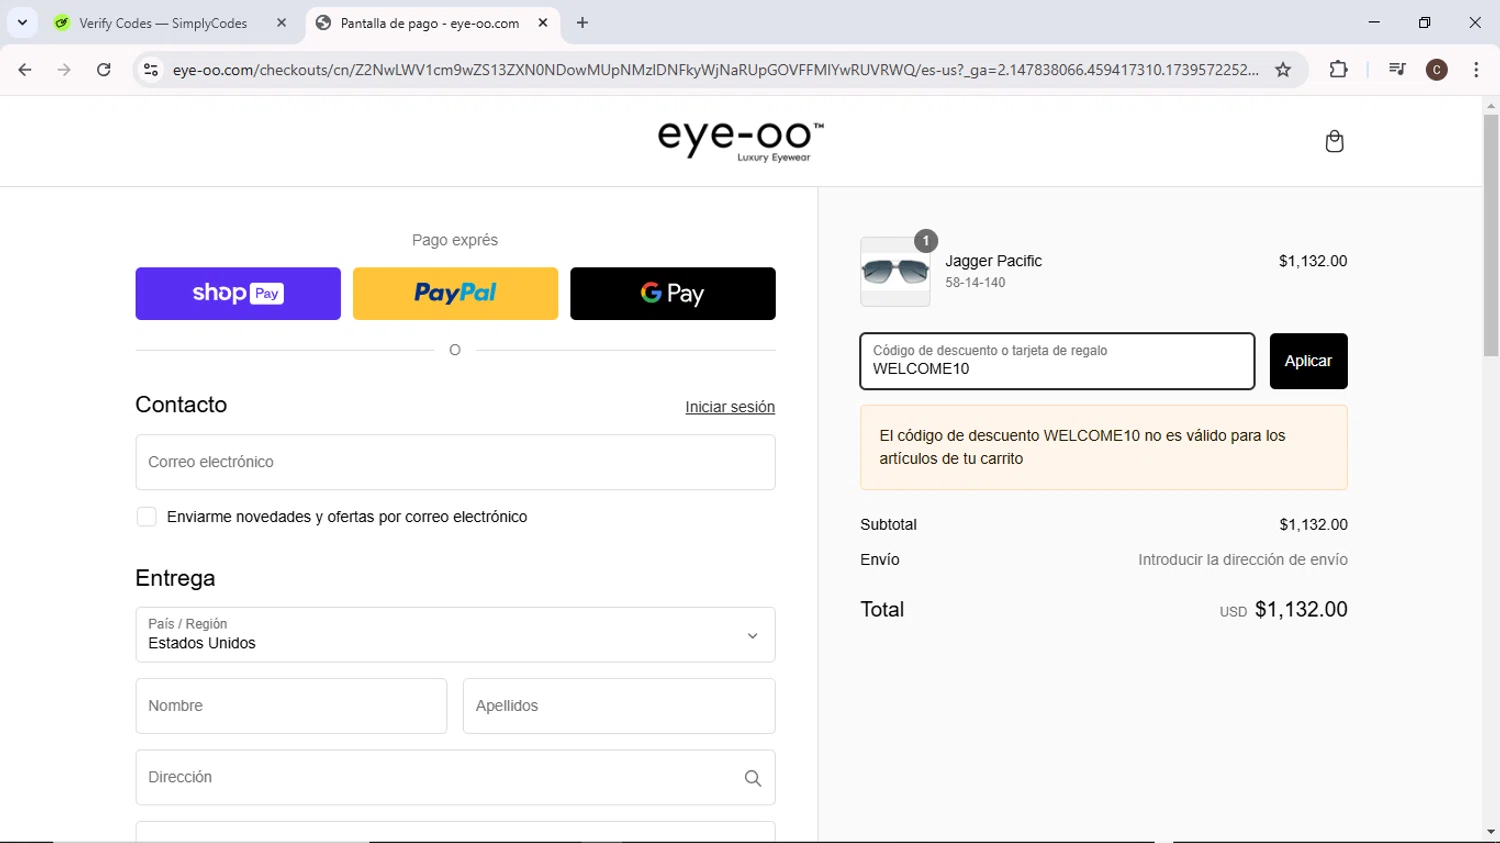Click the WELCOME10 invalid code message

pos(1103,447)
